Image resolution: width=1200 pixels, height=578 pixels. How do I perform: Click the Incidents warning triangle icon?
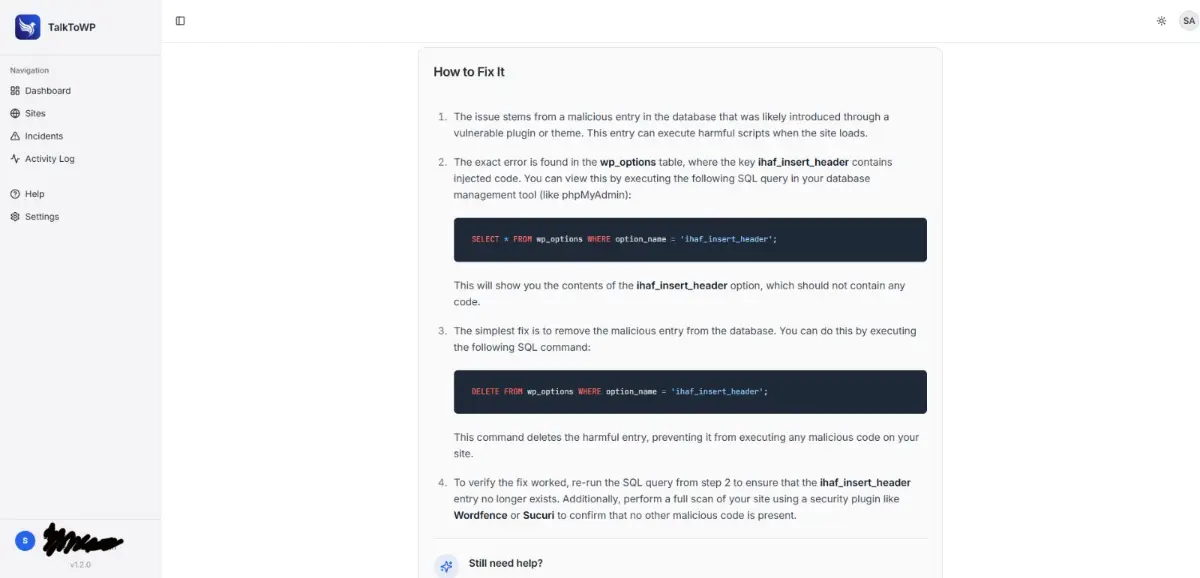tap(15, 136)
